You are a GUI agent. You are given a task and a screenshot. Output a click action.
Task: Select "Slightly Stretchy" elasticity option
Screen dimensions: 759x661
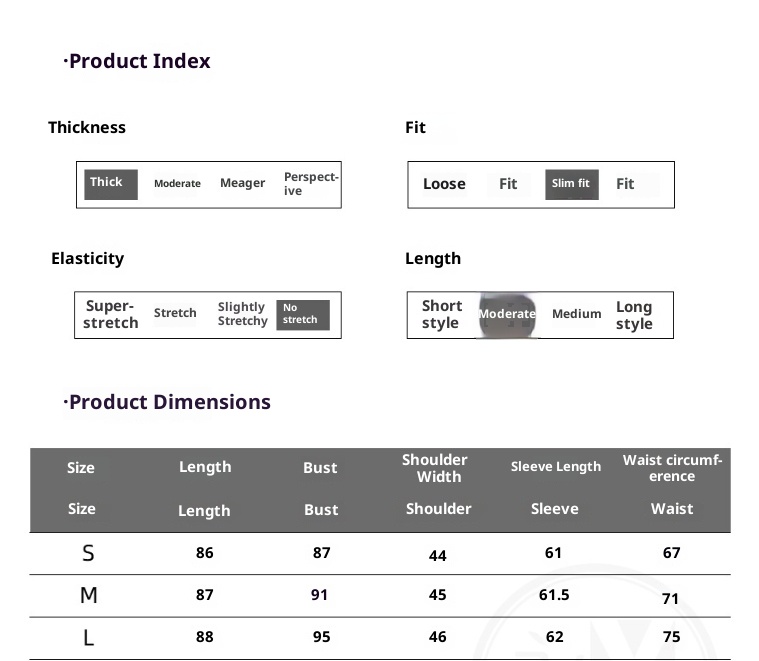point(242,314)
